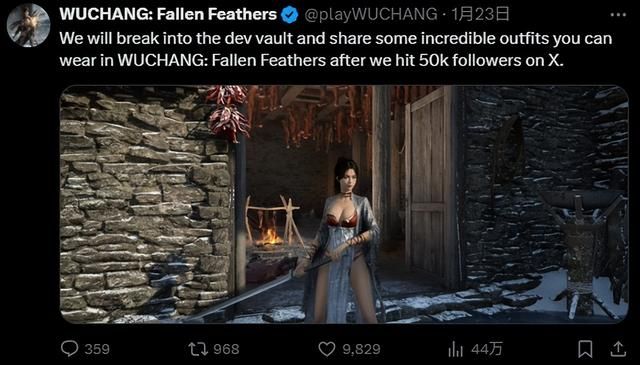Open the 1月23日 post date link
Image resolution: width=640 pixels, height=365 pixels.
point(480,15)
